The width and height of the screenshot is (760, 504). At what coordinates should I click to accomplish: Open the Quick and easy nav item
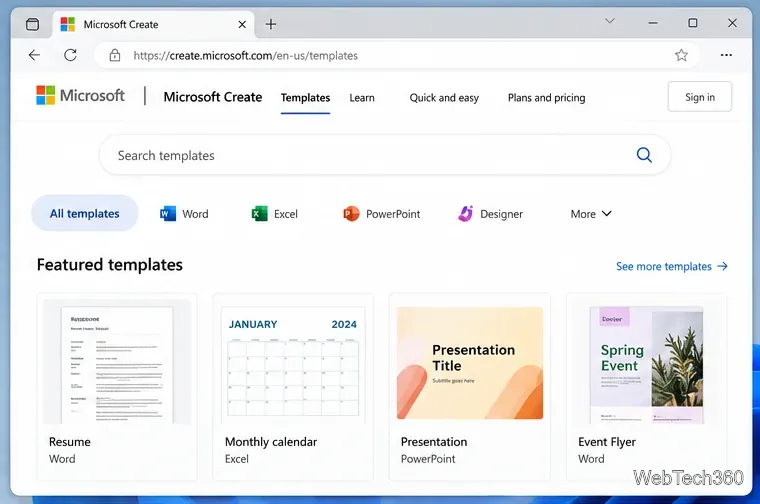pos(444,98)
